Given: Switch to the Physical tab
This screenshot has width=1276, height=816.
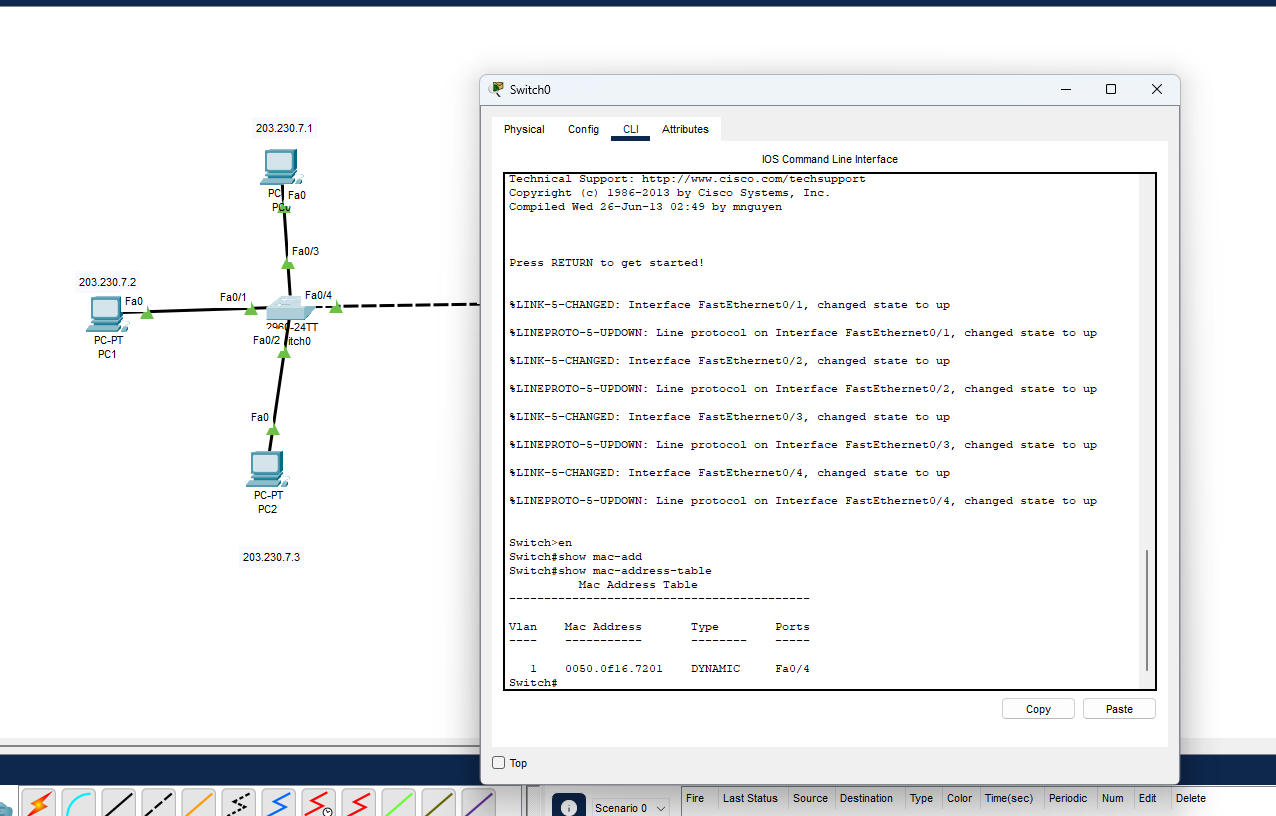Looking at the screenshot, I should point(524,129).
